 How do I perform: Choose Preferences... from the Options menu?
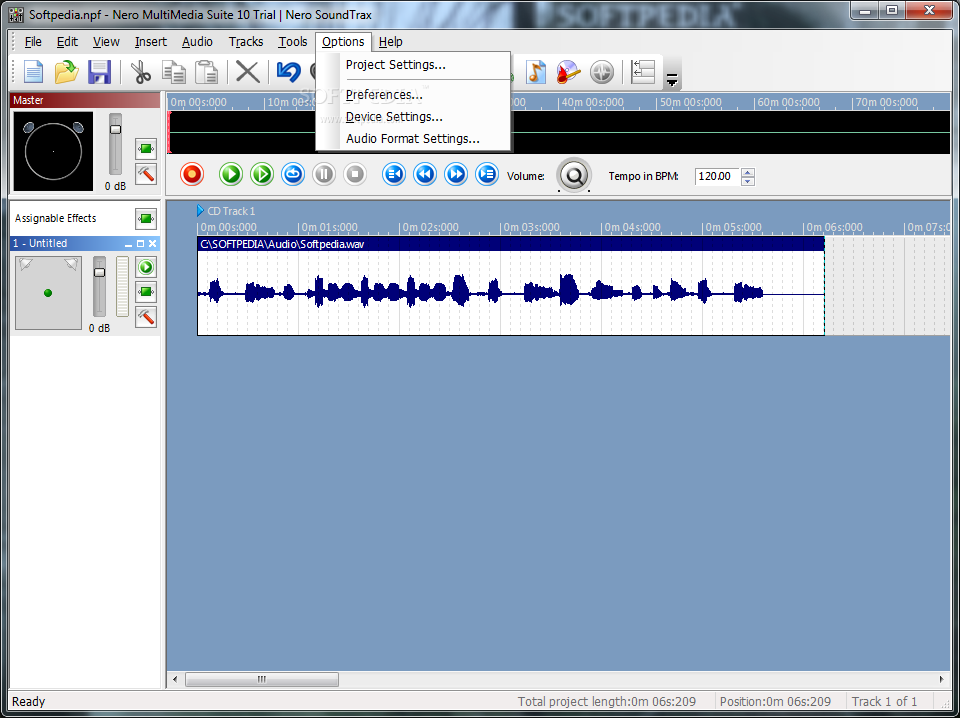coord(413,94)
